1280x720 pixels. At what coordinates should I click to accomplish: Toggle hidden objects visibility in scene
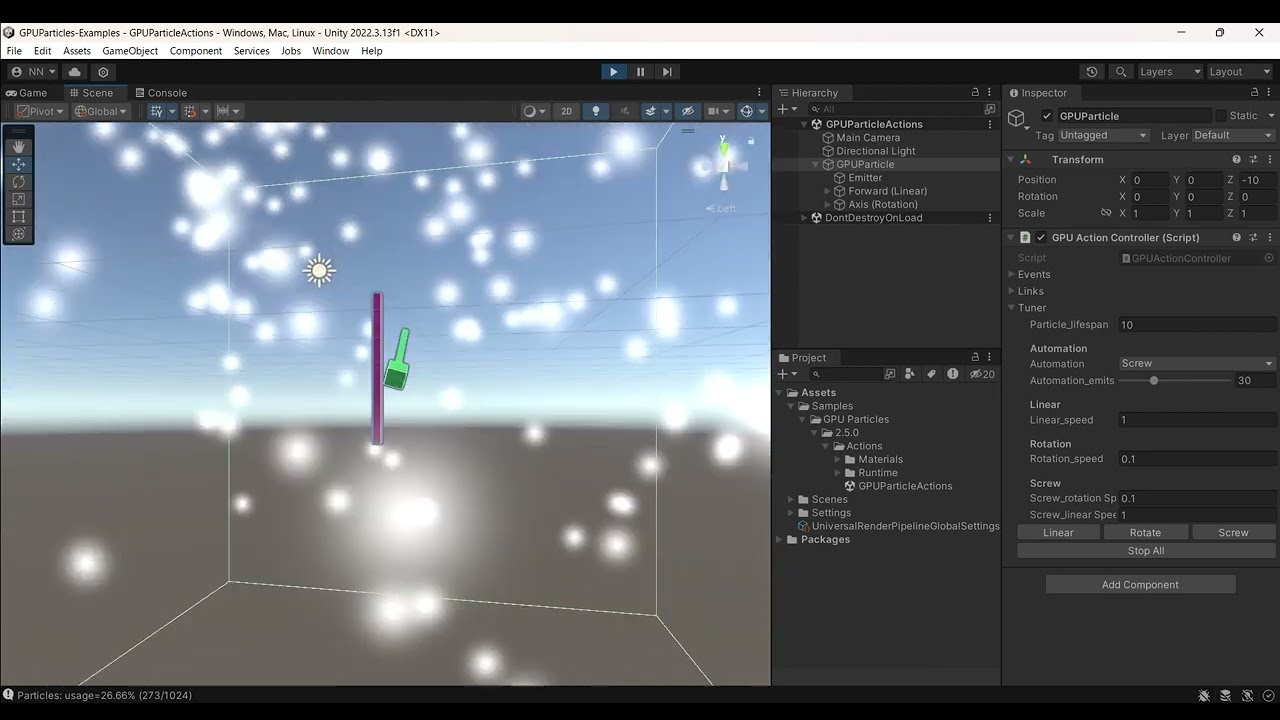pos(686,111)
